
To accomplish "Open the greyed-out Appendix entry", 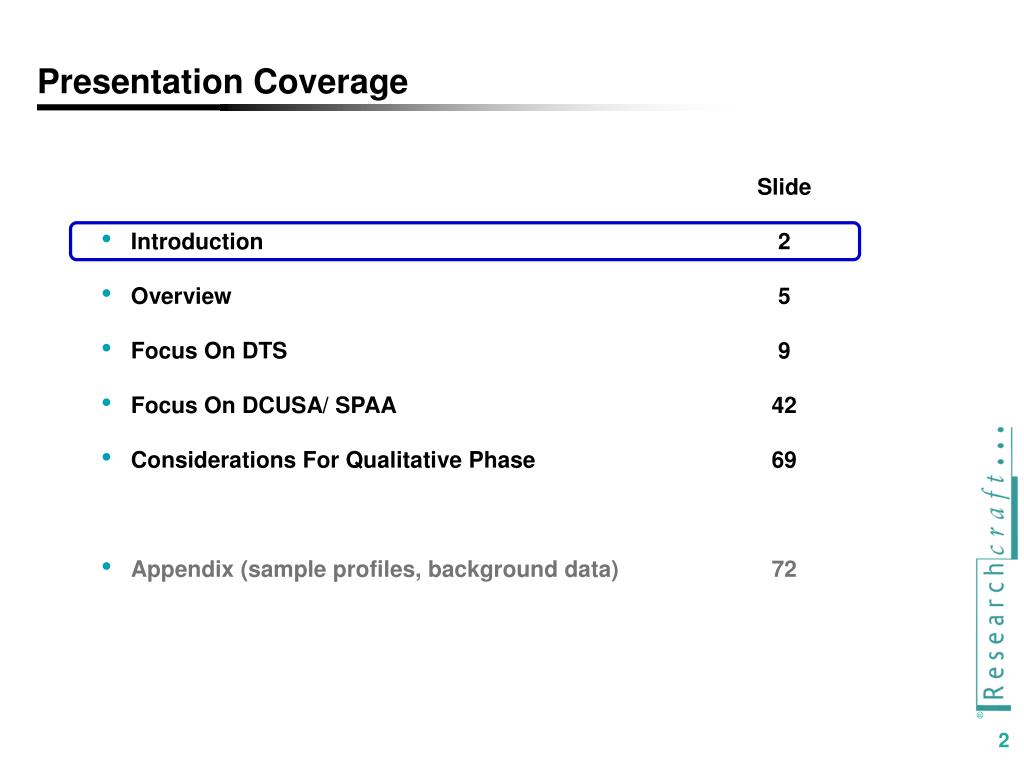I will [x=375, y=570].
